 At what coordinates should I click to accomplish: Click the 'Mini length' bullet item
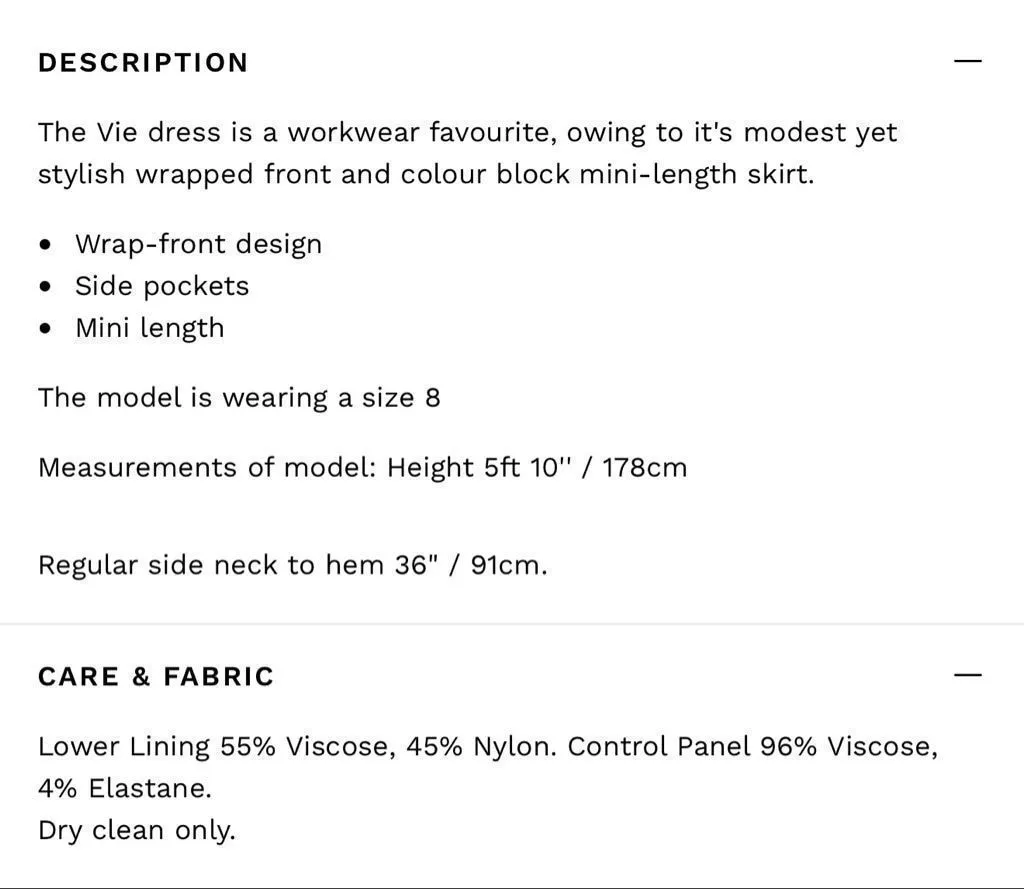tap(150, 328)
